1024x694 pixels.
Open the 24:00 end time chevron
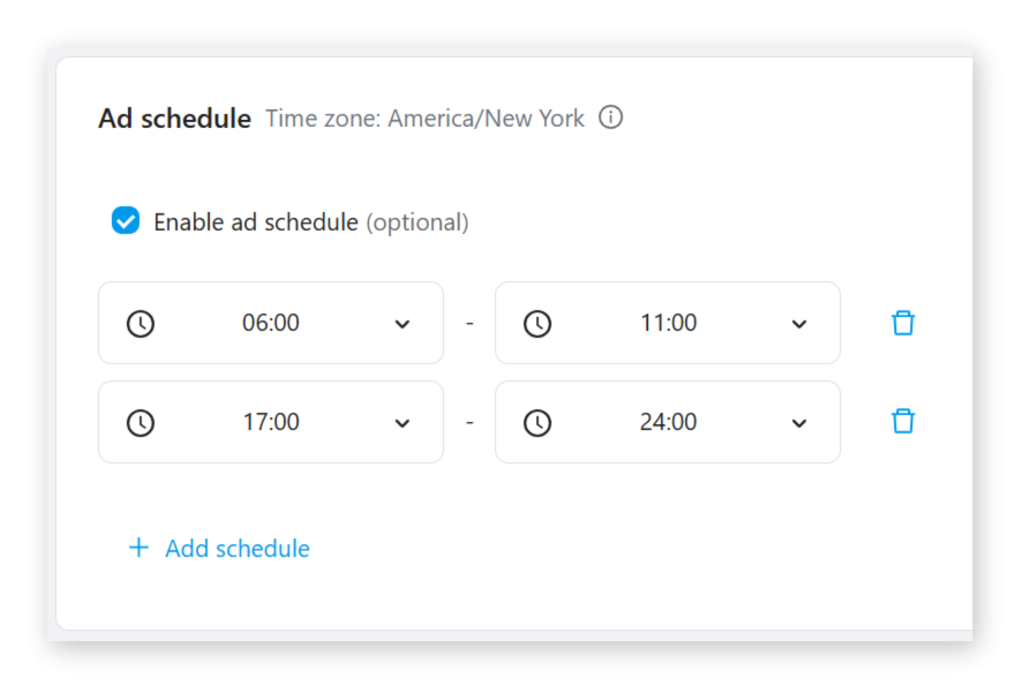coord(799,422)
